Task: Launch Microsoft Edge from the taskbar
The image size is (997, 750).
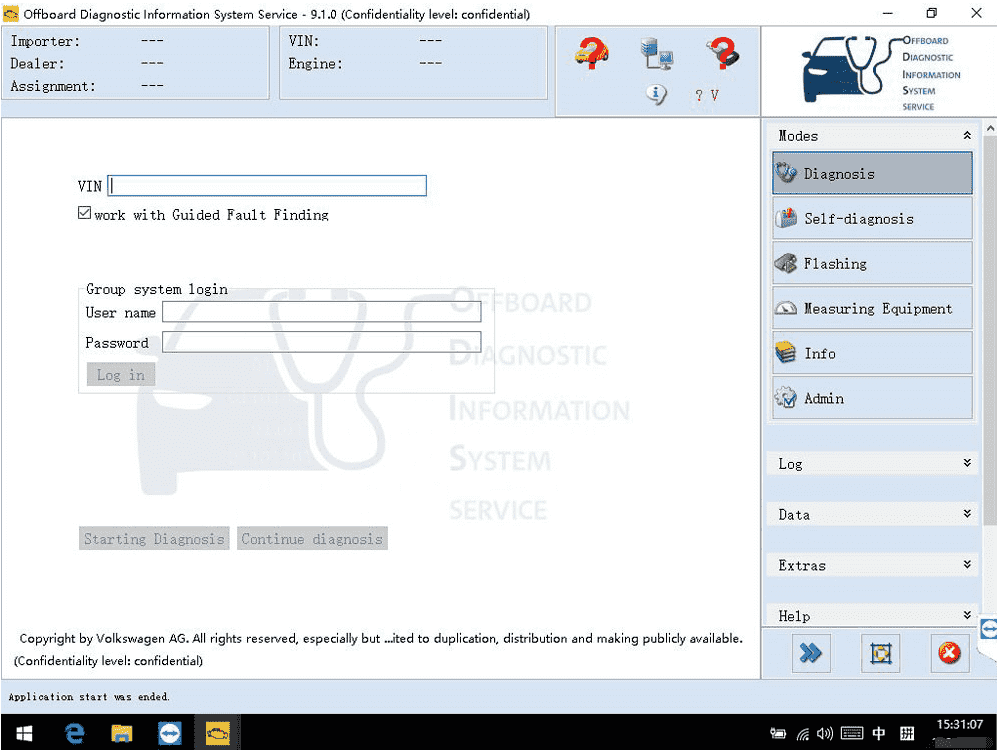Action: pos(74,733)
